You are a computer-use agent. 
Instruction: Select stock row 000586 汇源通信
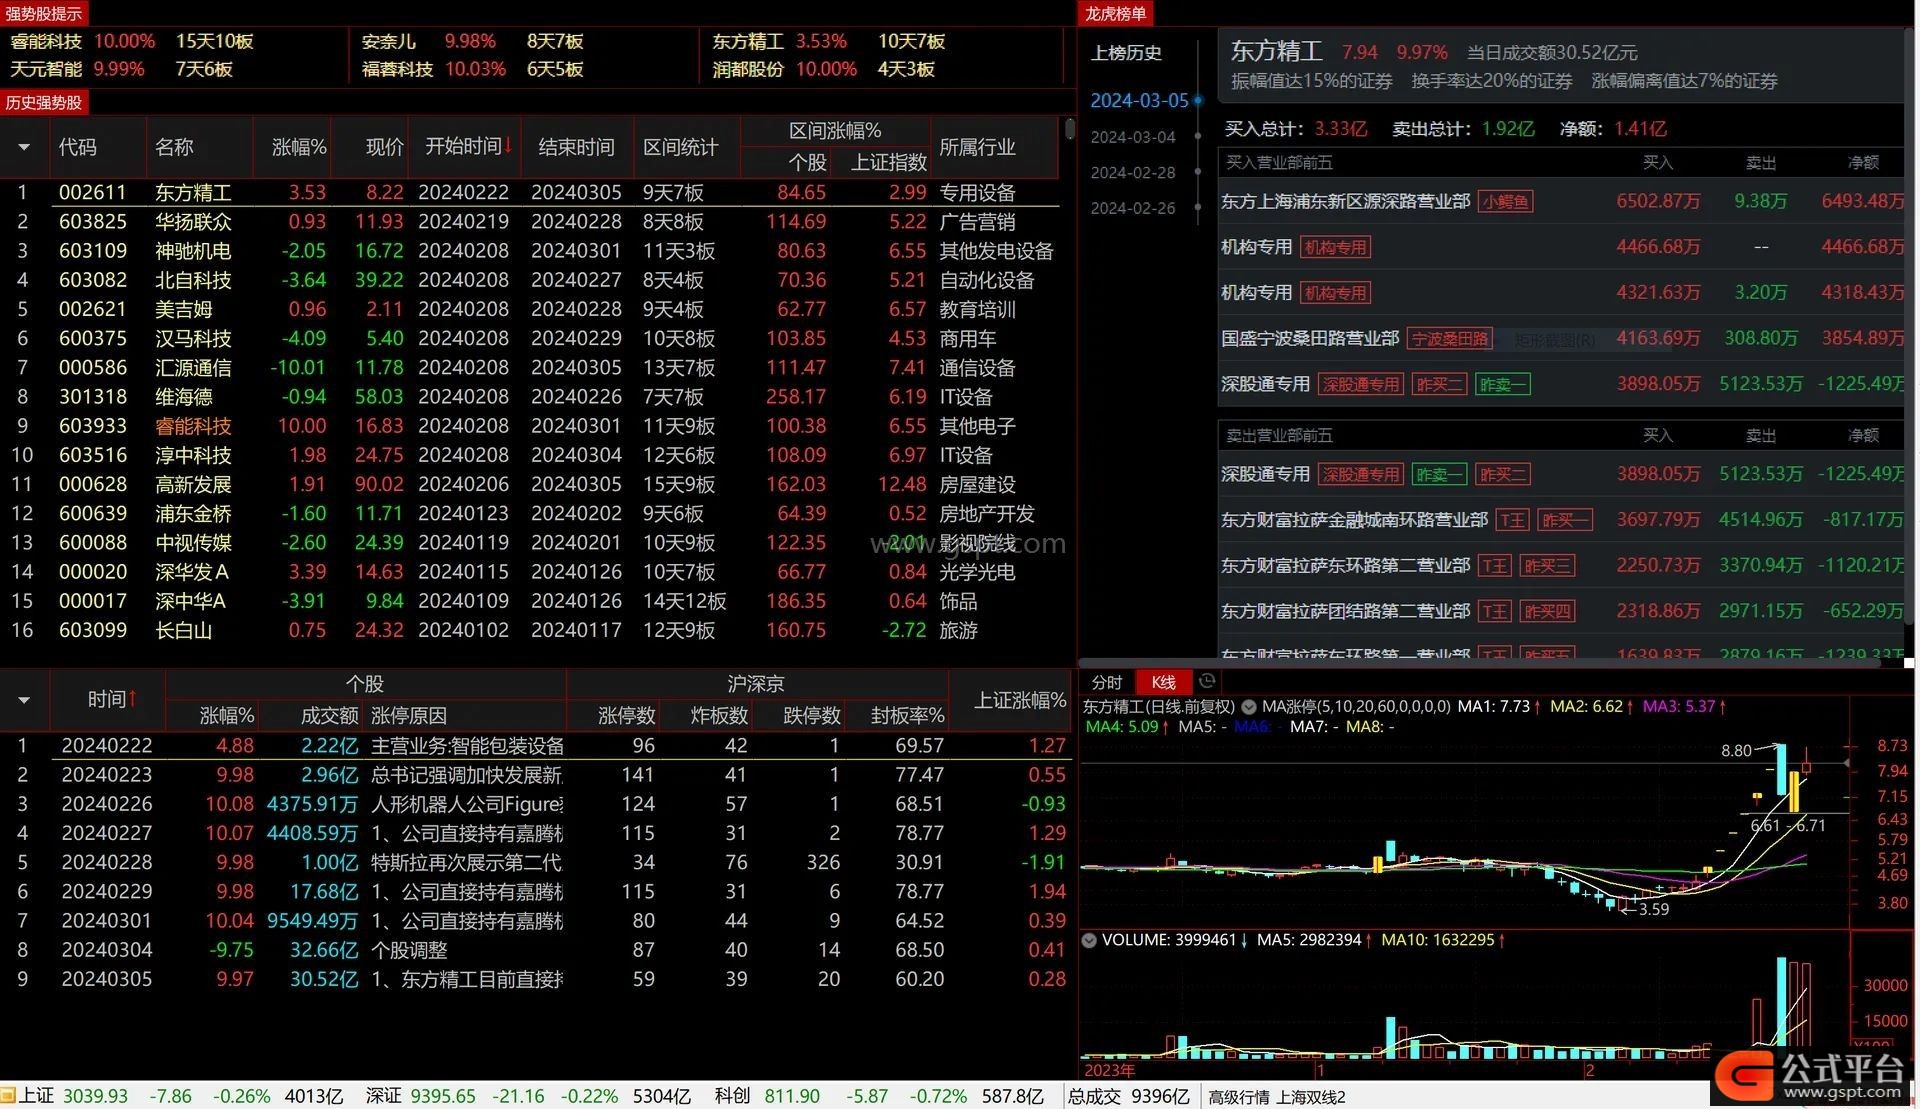pos(530,367)
